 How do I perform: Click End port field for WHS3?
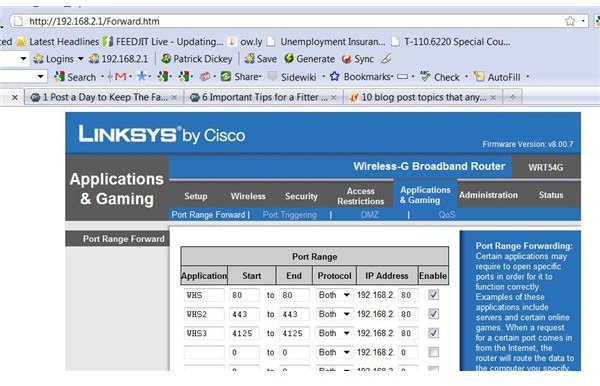(x=294, y=333)
